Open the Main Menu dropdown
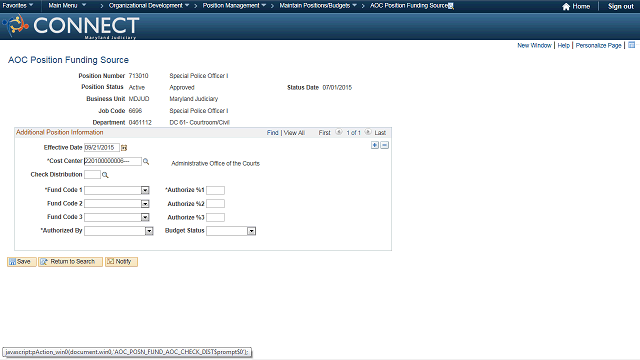Viewport: 640px width, 360px height. (x=67, y=6)
